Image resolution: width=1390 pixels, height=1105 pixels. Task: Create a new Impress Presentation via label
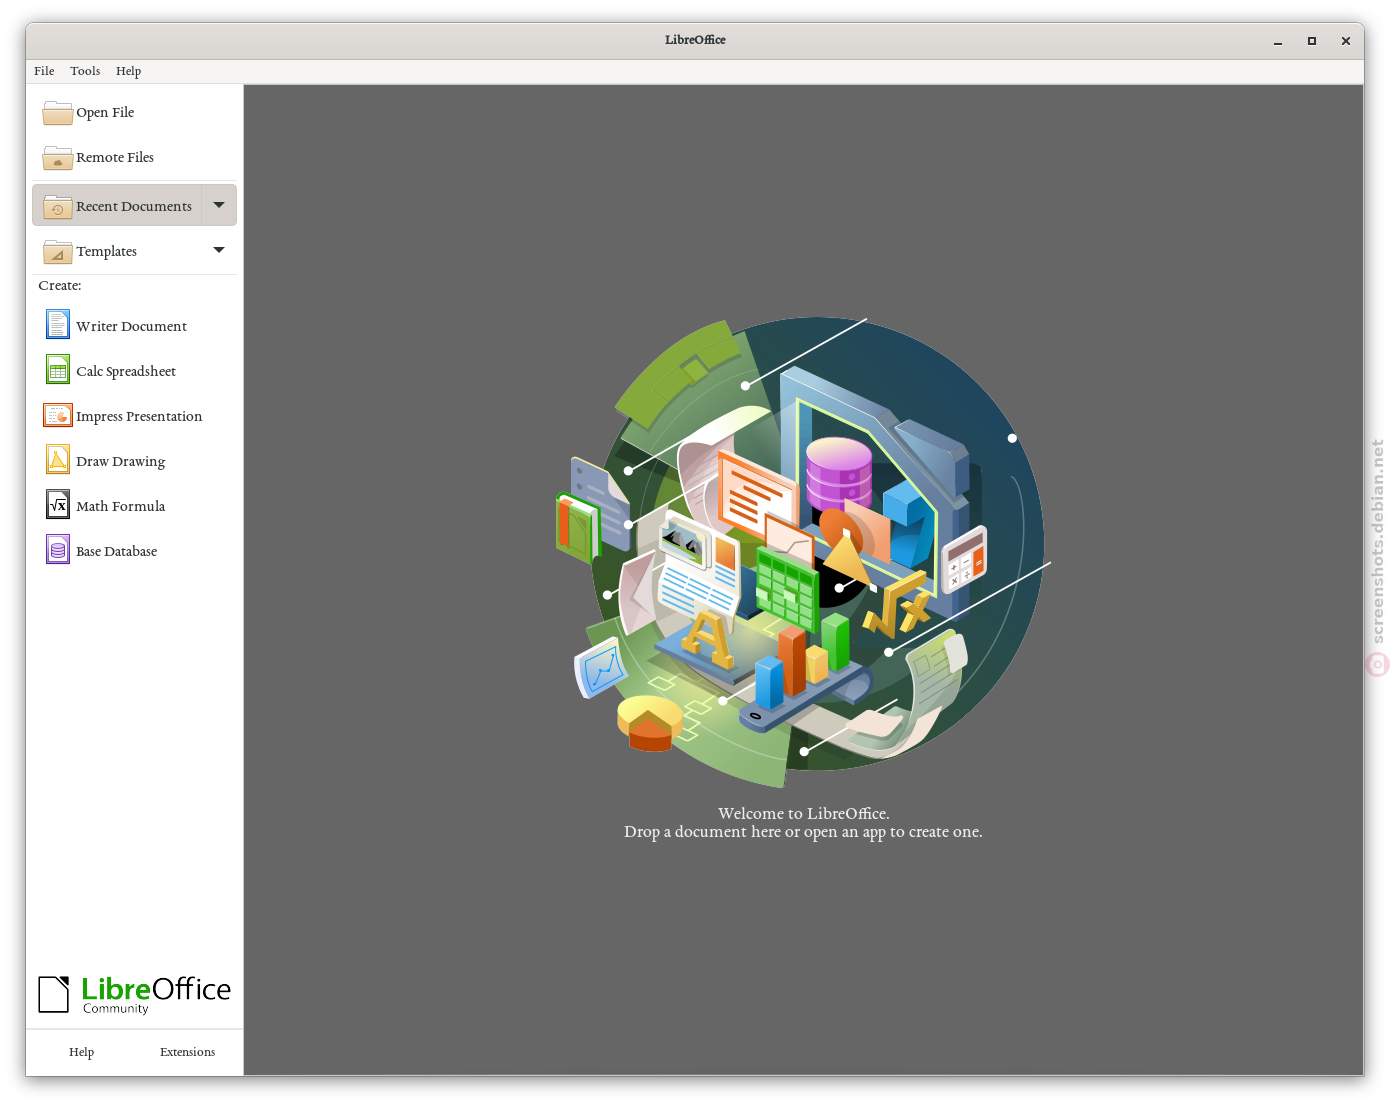tap(139, 416)
